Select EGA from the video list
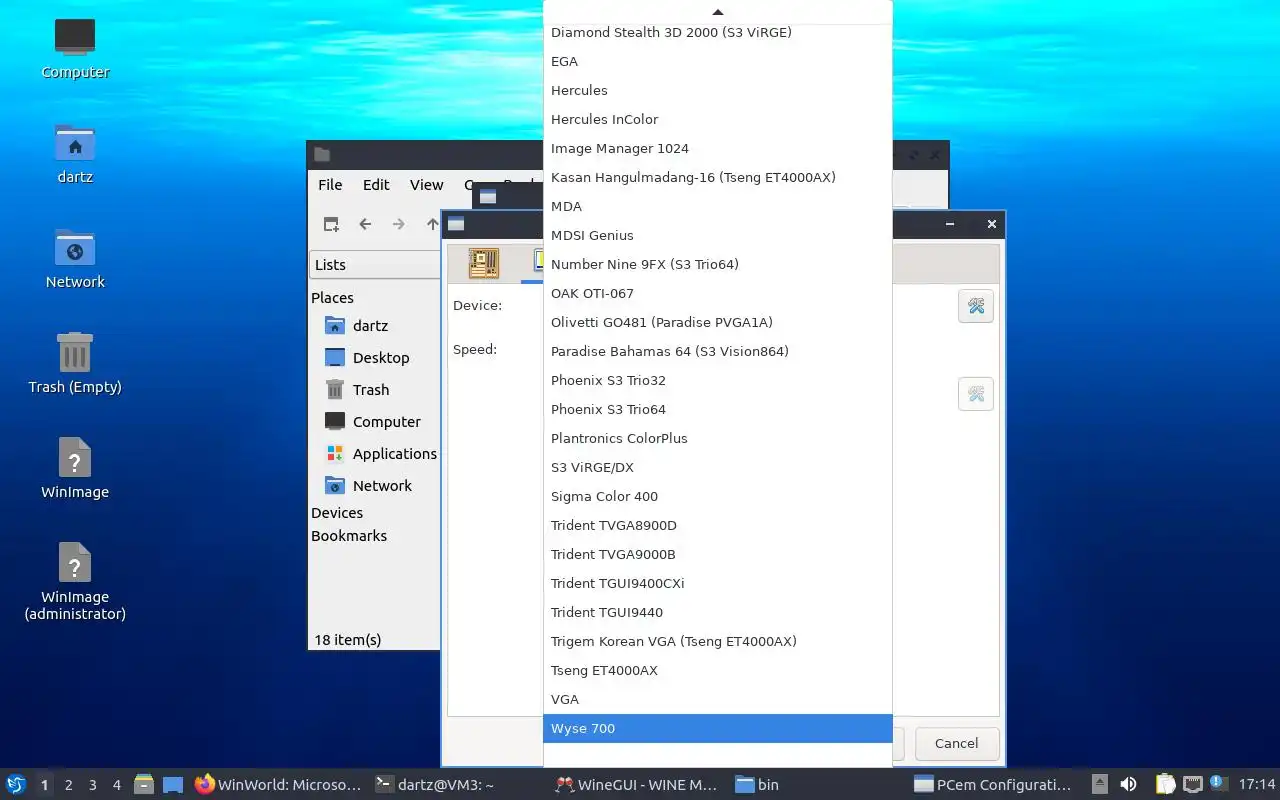The height and width of the screenshot is (800, 1280). (x=718, y=61)
